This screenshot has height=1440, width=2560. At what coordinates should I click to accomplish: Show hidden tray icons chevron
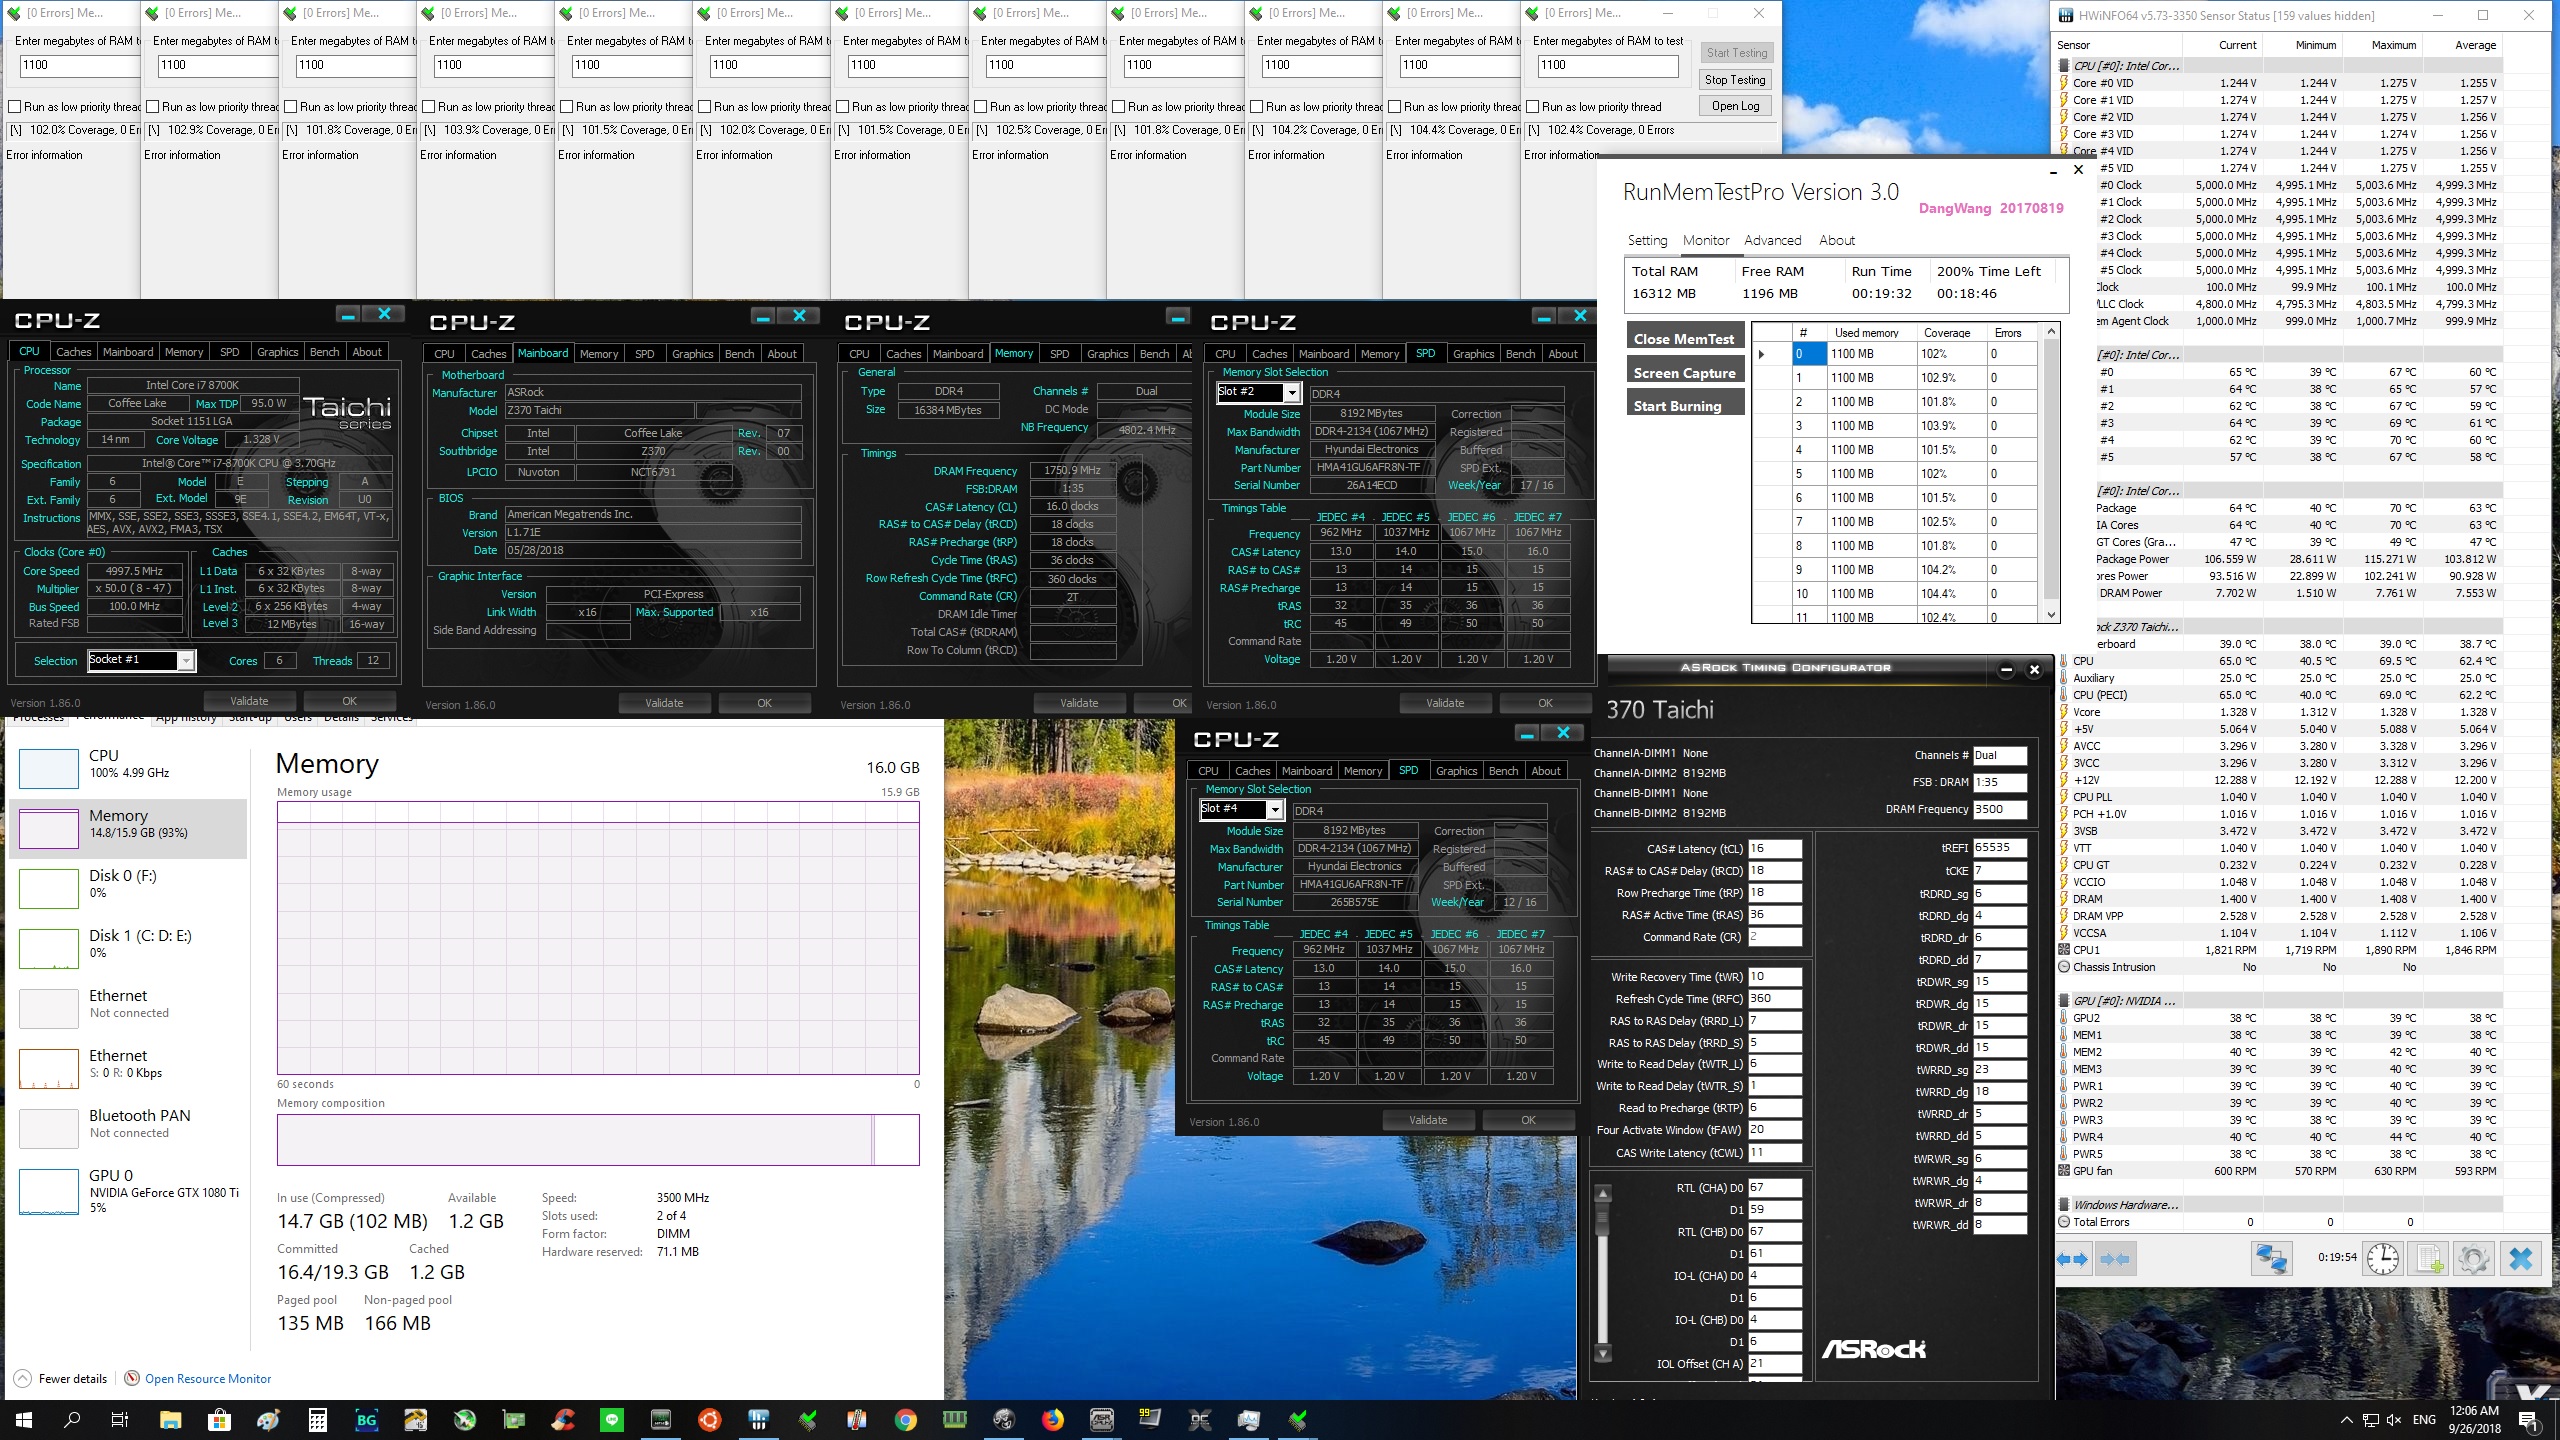coord(2347,1420)
